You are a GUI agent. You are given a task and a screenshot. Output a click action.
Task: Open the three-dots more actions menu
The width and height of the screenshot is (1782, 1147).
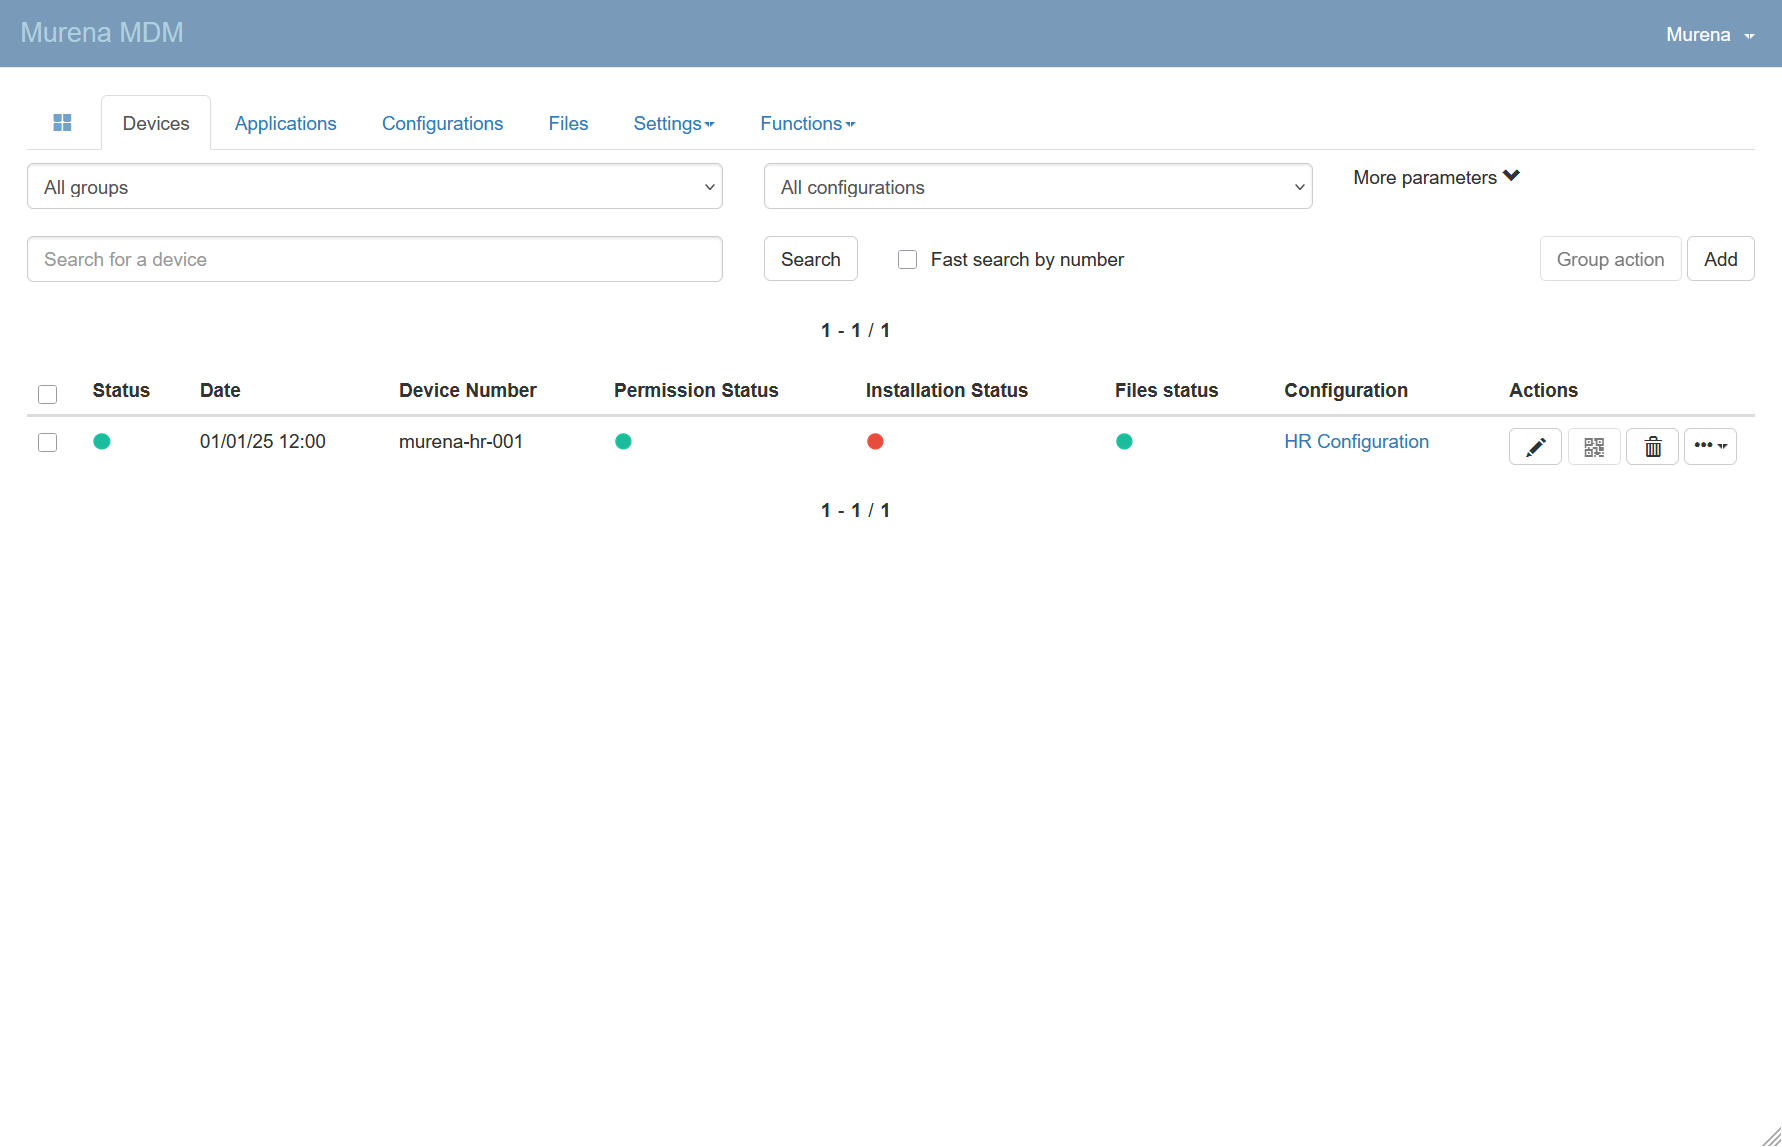(1710, 446)
